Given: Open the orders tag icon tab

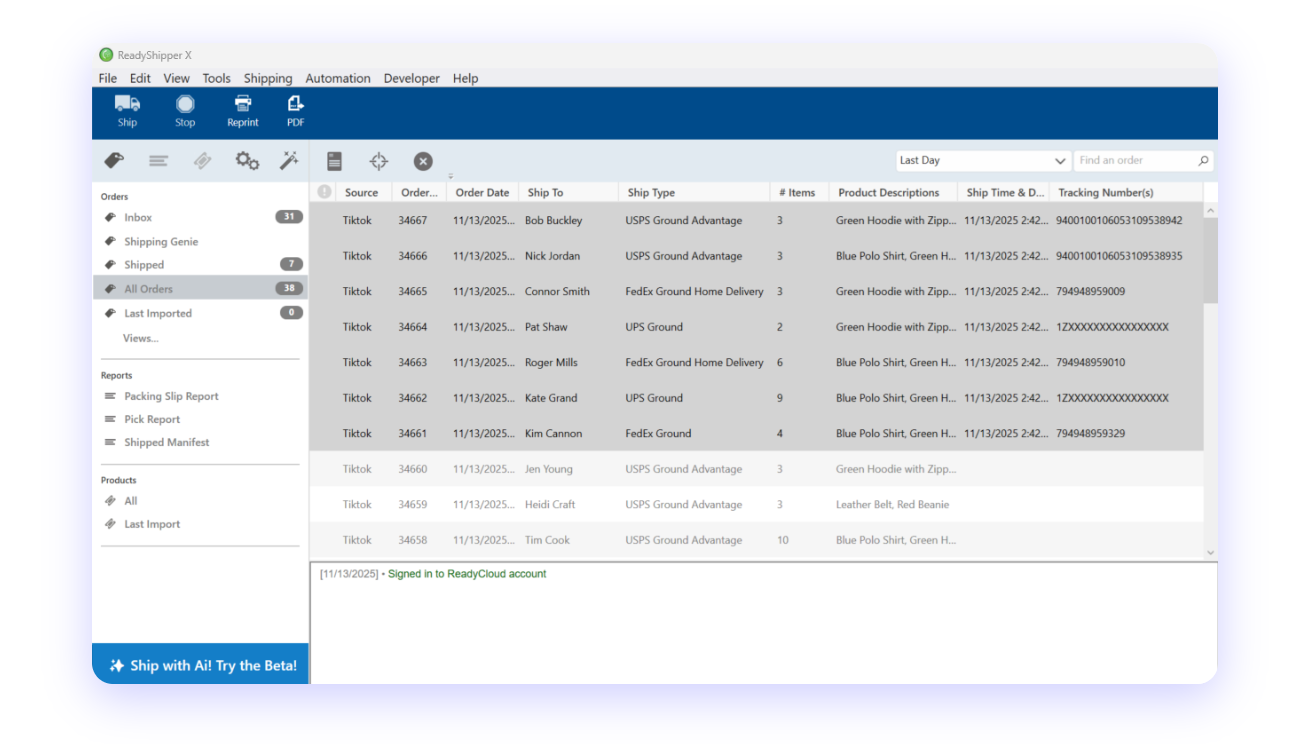Looking at the screenshot, I should (x=114, y=161).
